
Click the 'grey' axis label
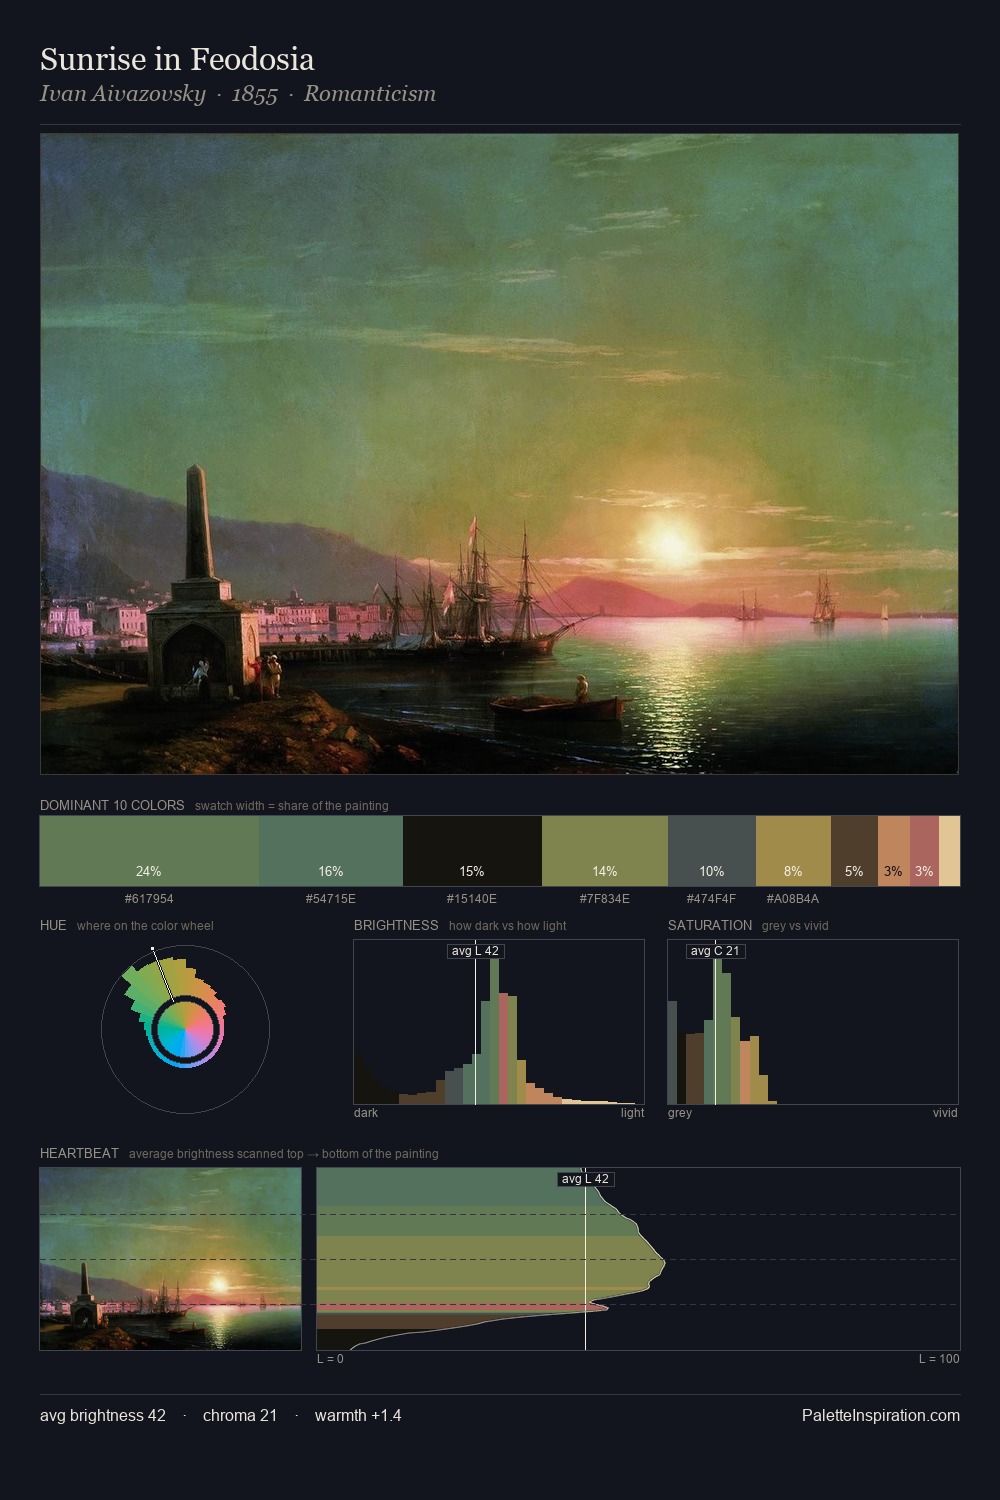click(680, 1112)
